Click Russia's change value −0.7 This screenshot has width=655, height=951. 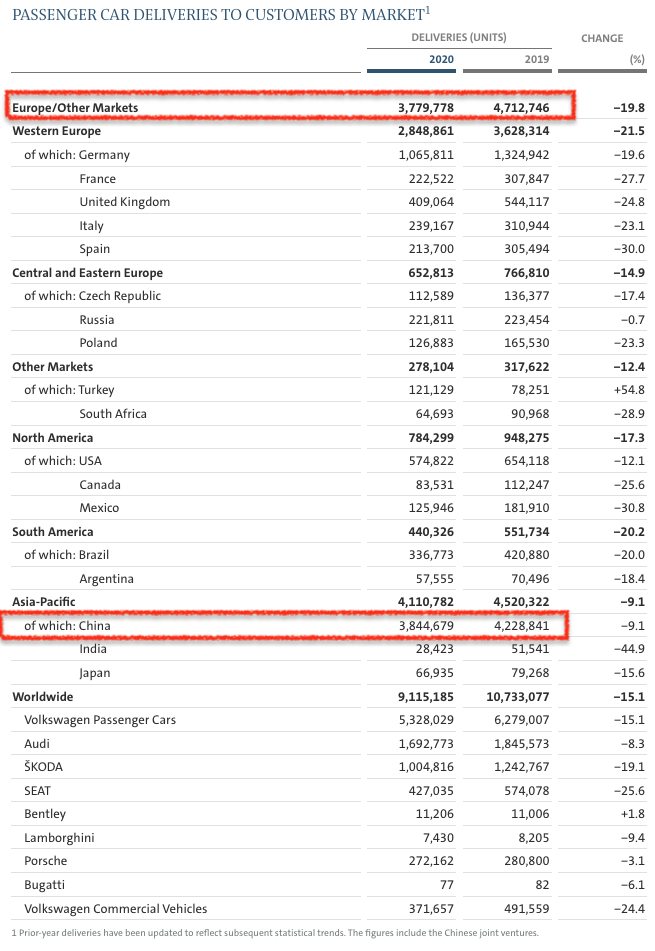(x=632, y=320)
